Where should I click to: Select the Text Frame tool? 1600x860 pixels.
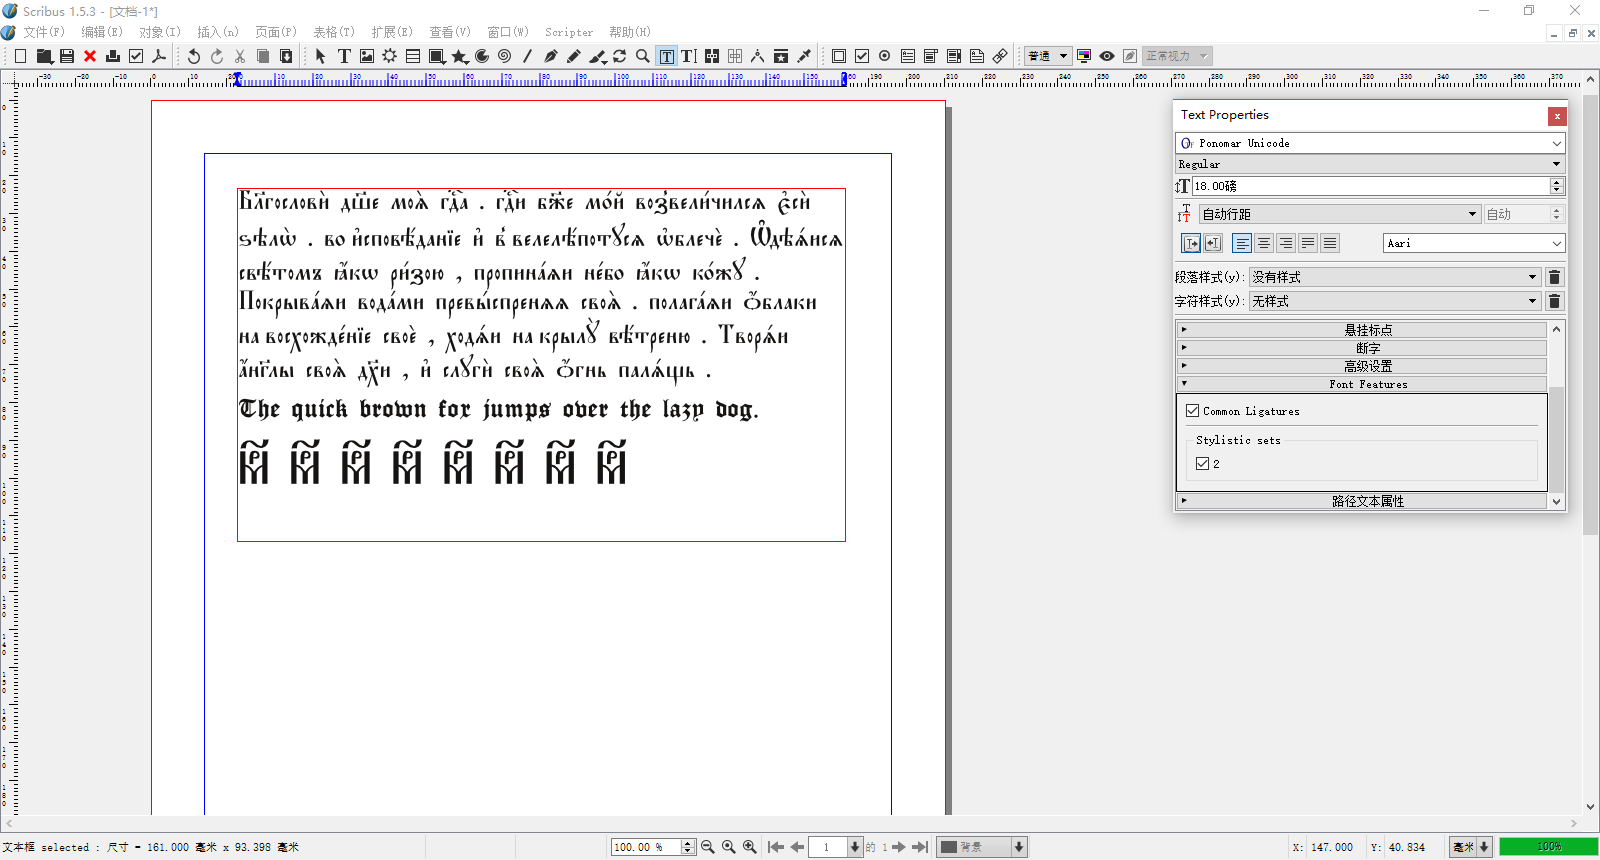344,56
